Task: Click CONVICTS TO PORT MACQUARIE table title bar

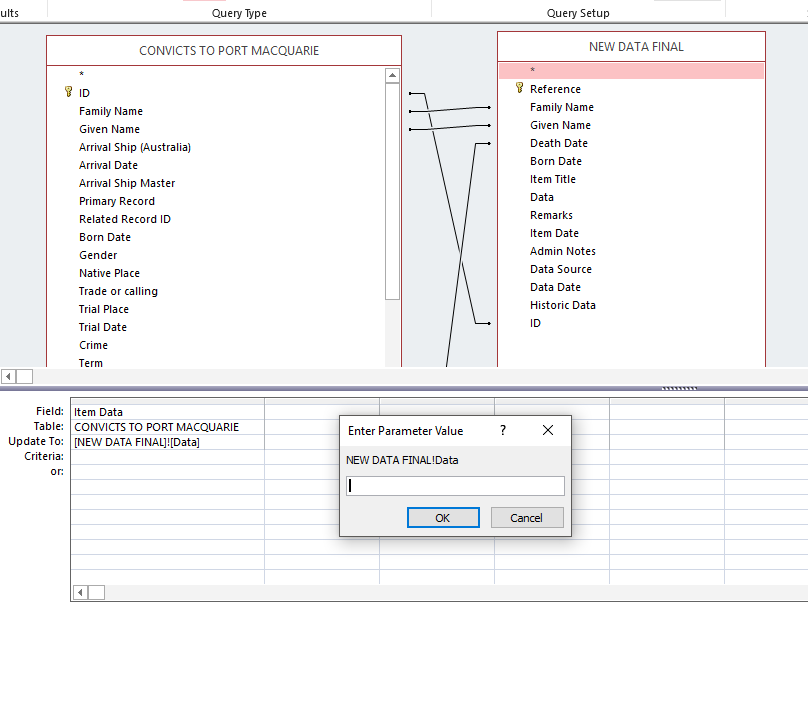Action: pyautogui.click(x=224, y=51)
